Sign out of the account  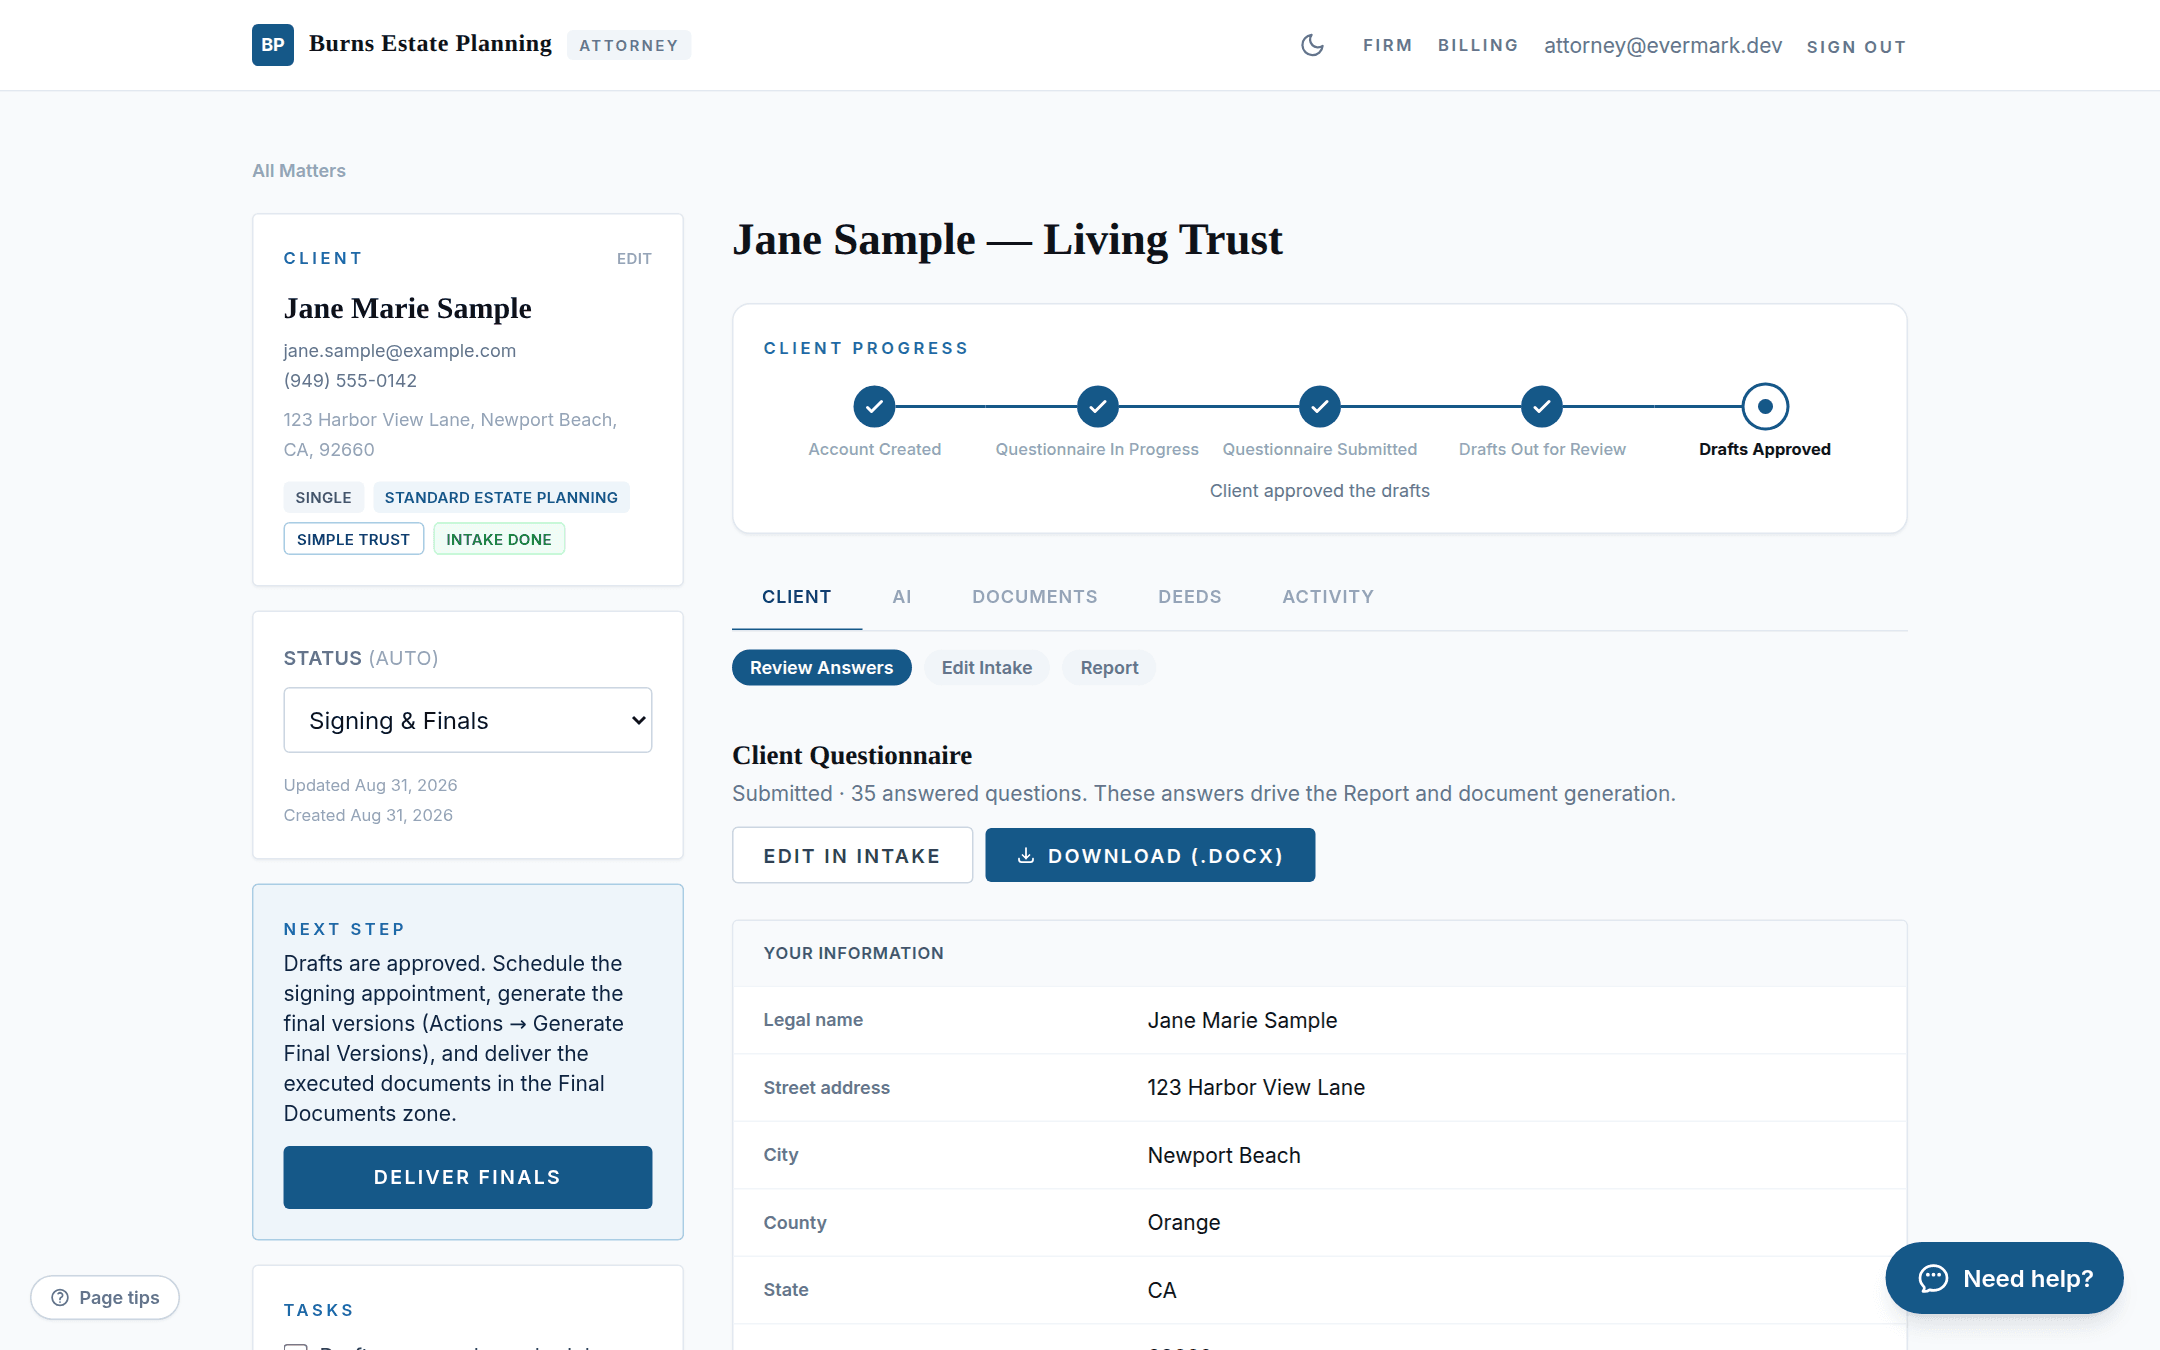1856,46
